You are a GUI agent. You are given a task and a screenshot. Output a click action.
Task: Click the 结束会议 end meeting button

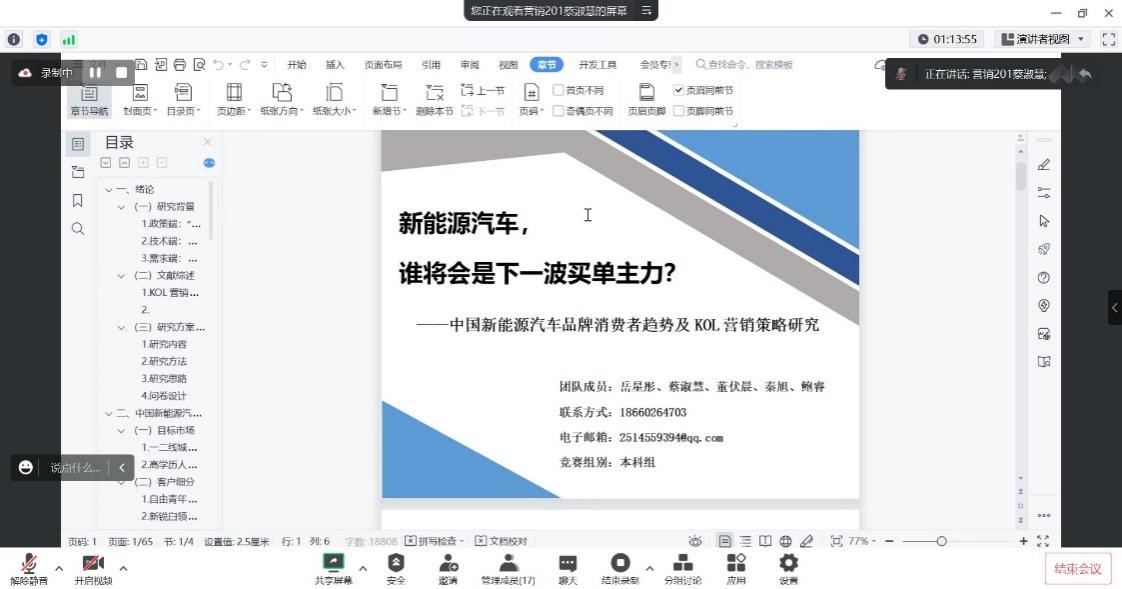pyautogui.click(x=1077, y=568)
